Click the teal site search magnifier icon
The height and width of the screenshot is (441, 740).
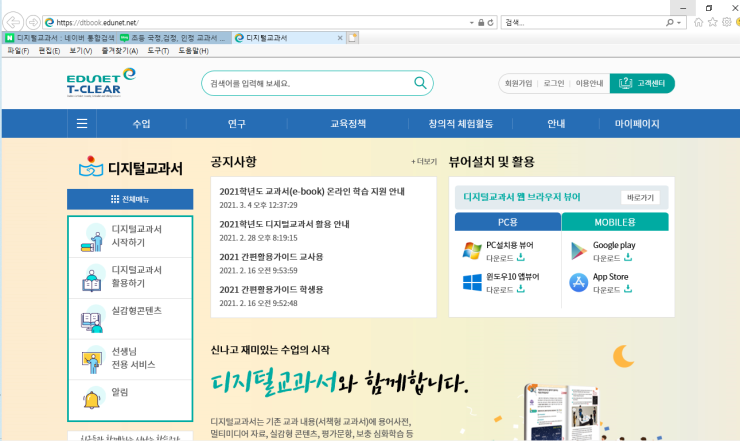click(420, 83)
